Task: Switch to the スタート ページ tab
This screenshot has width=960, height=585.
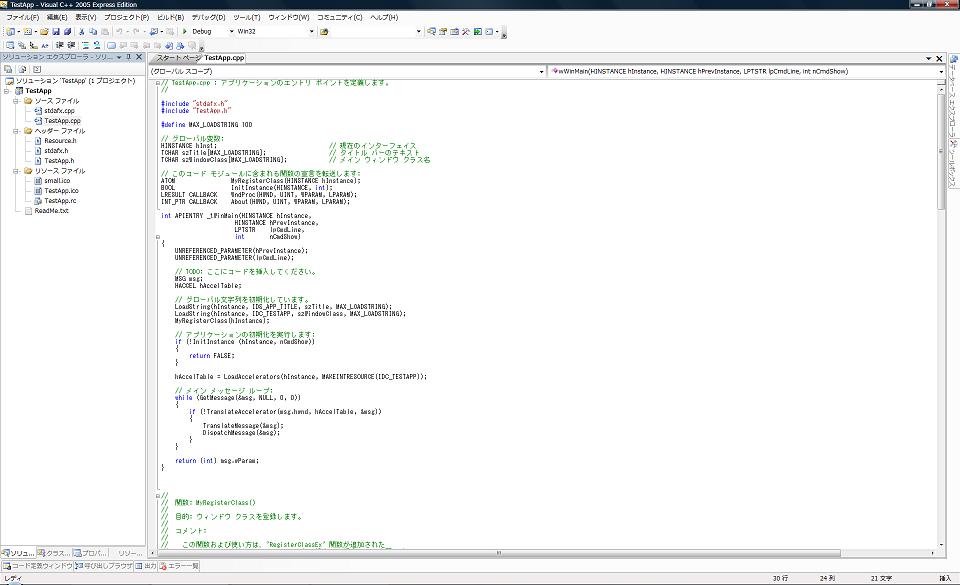Action: (176, 59)
